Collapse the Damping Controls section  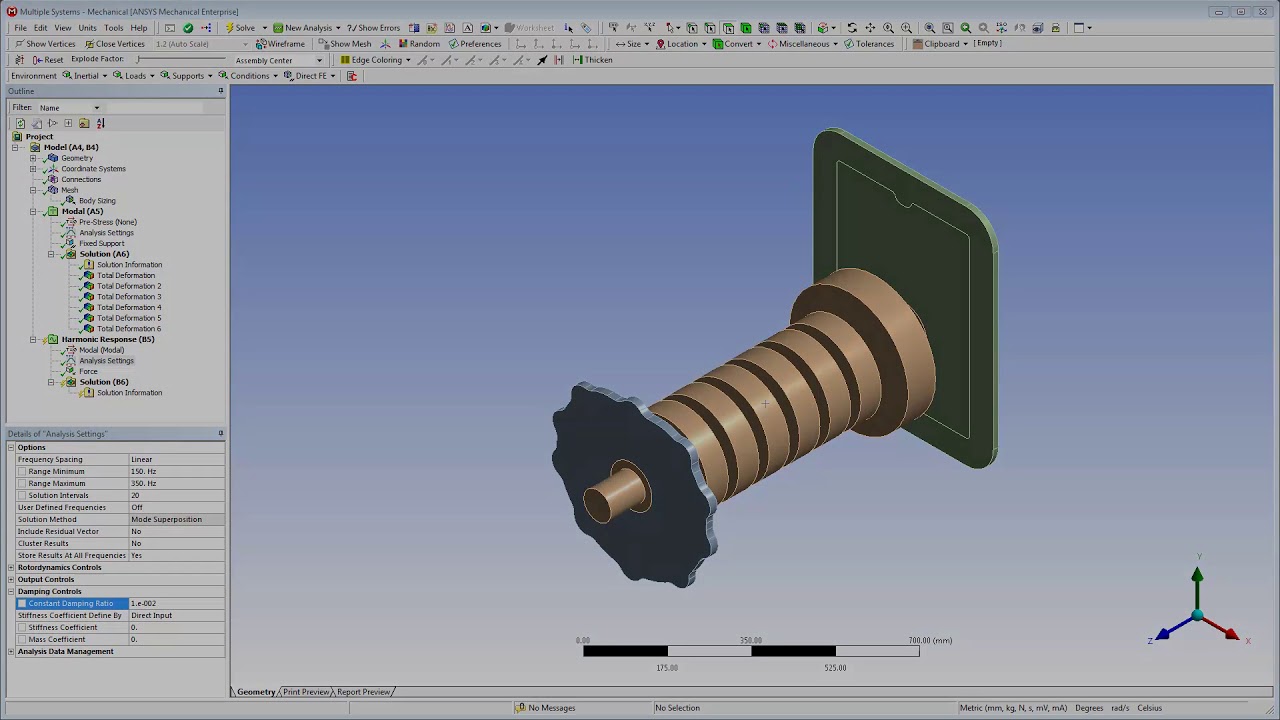coord(11,592)
